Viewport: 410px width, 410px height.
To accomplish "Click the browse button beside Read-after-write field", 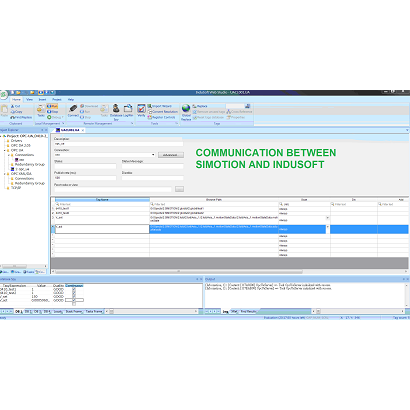I will (x=179, y=189).
